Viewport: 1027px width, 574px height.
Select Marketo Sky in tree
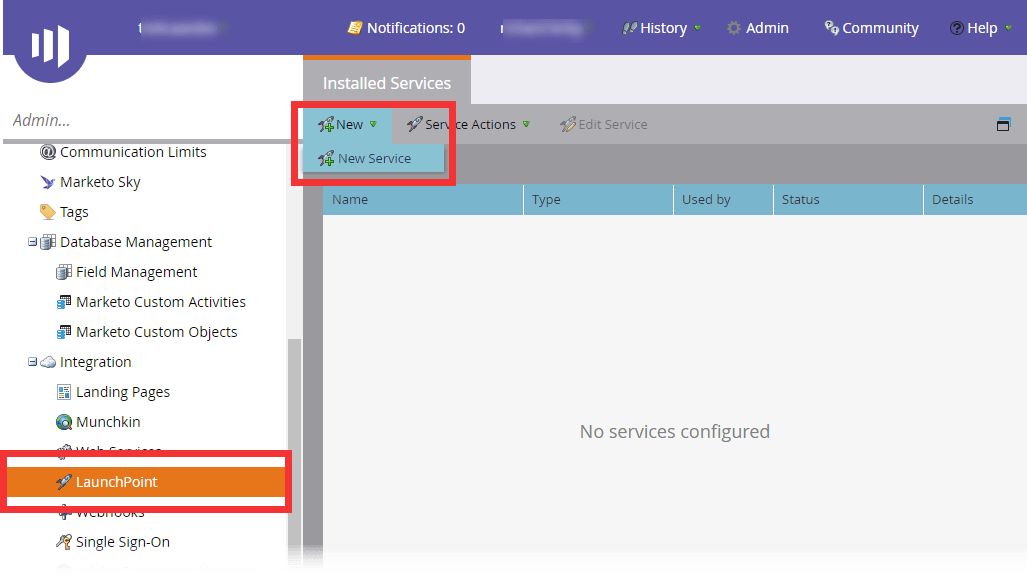[x=100, y=182]
